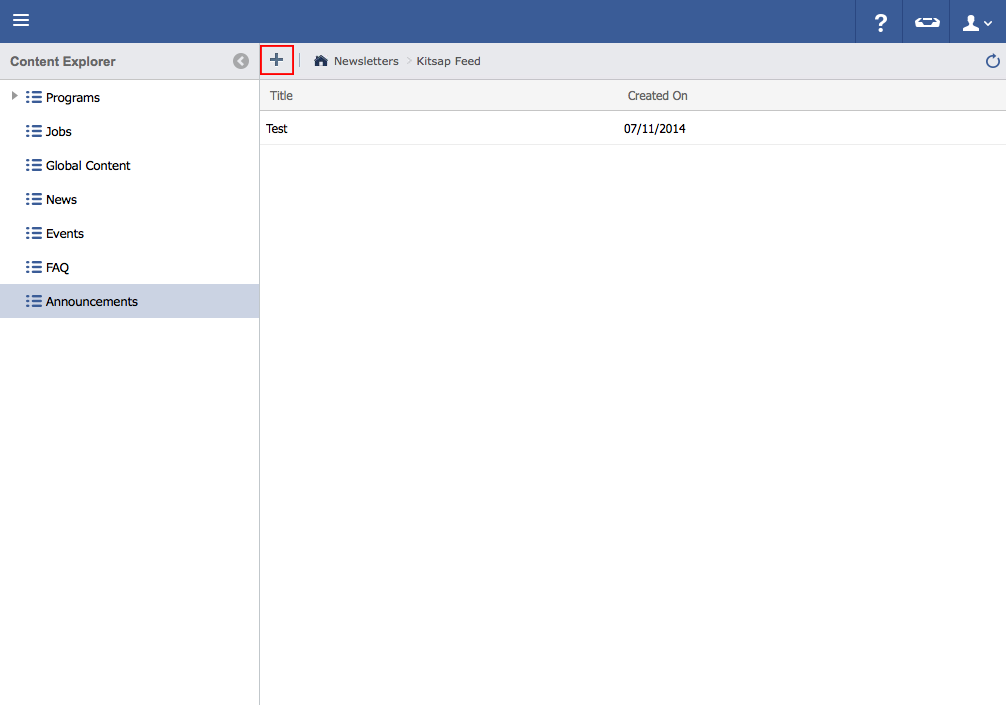1006x705 pixels.
Task: Select News in the sidebar
Action: point(61,200)
